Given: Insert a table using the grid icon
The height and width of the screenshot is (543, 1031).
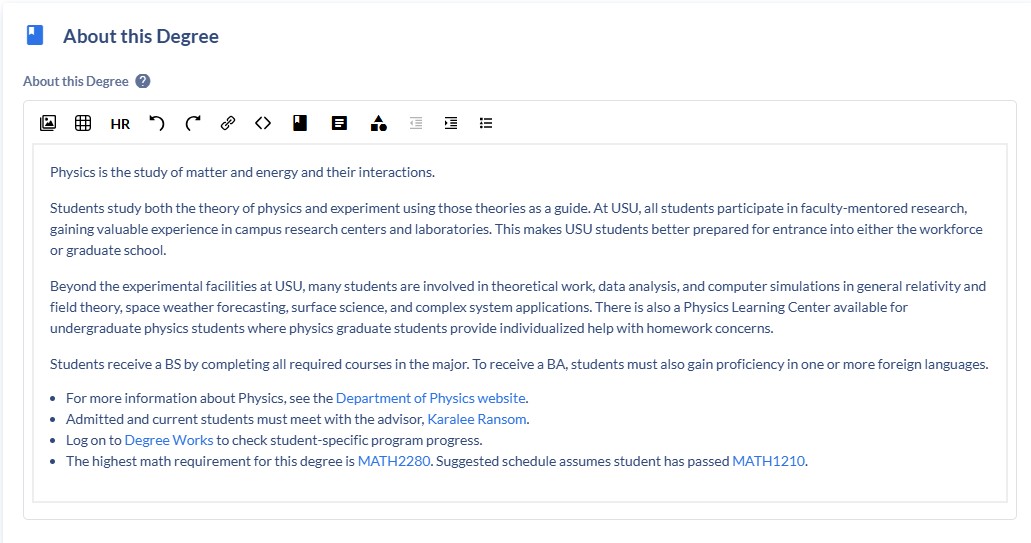Looking at the screenshot, I should click(83, 123).
